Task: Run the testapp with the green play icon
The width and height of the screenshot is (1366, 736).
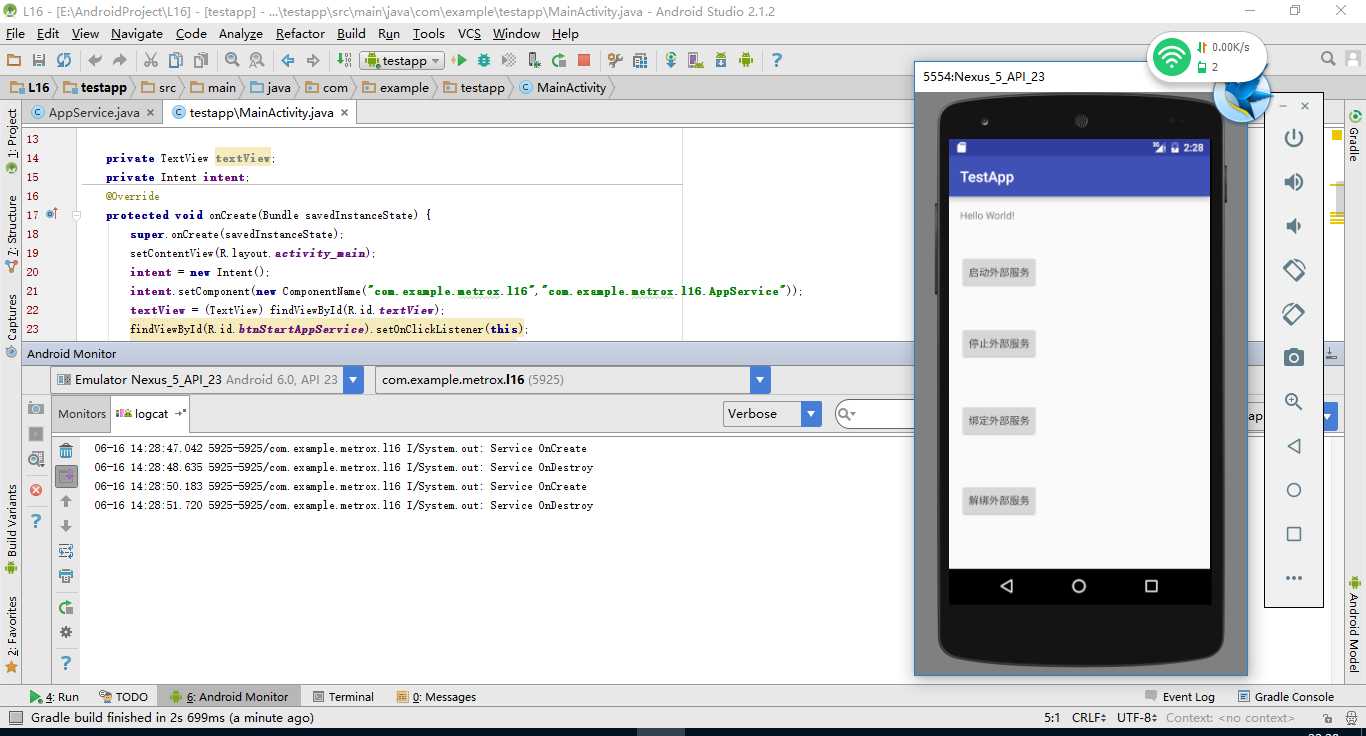Action: pyautogui.click(x=460, y=60)
